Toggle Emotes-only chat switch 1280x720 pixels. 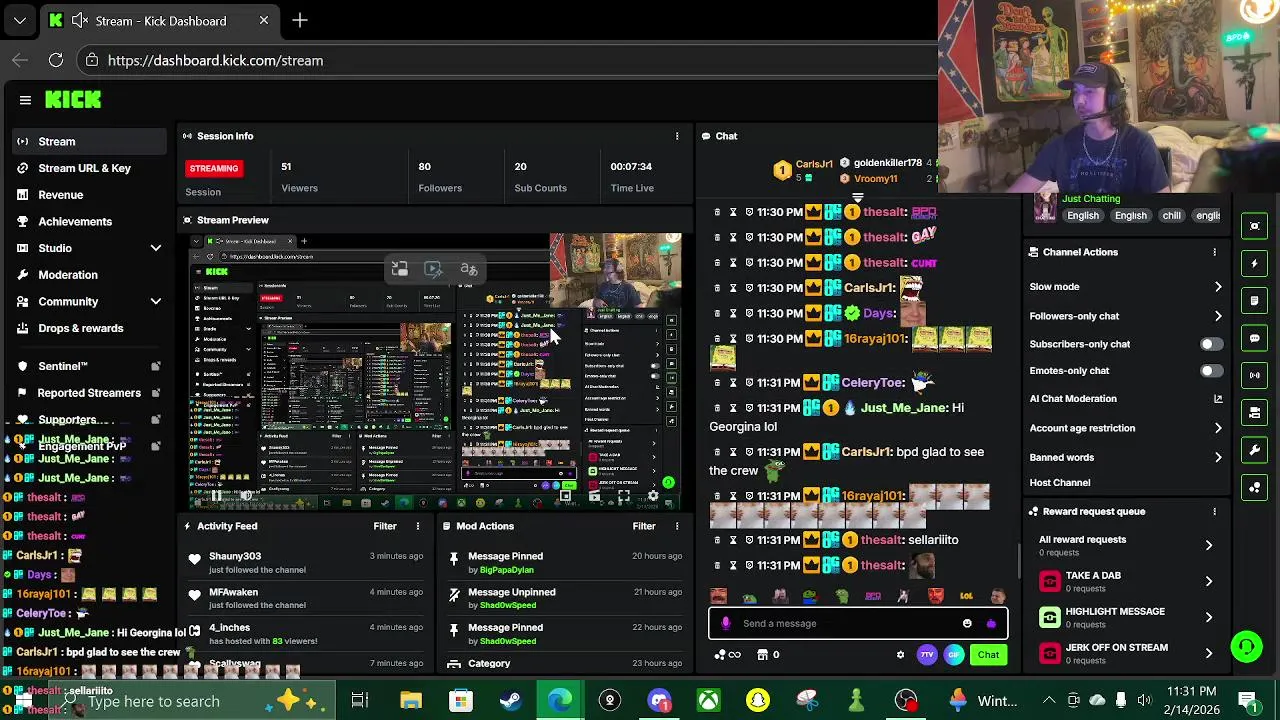click(x=1210, y=371)
